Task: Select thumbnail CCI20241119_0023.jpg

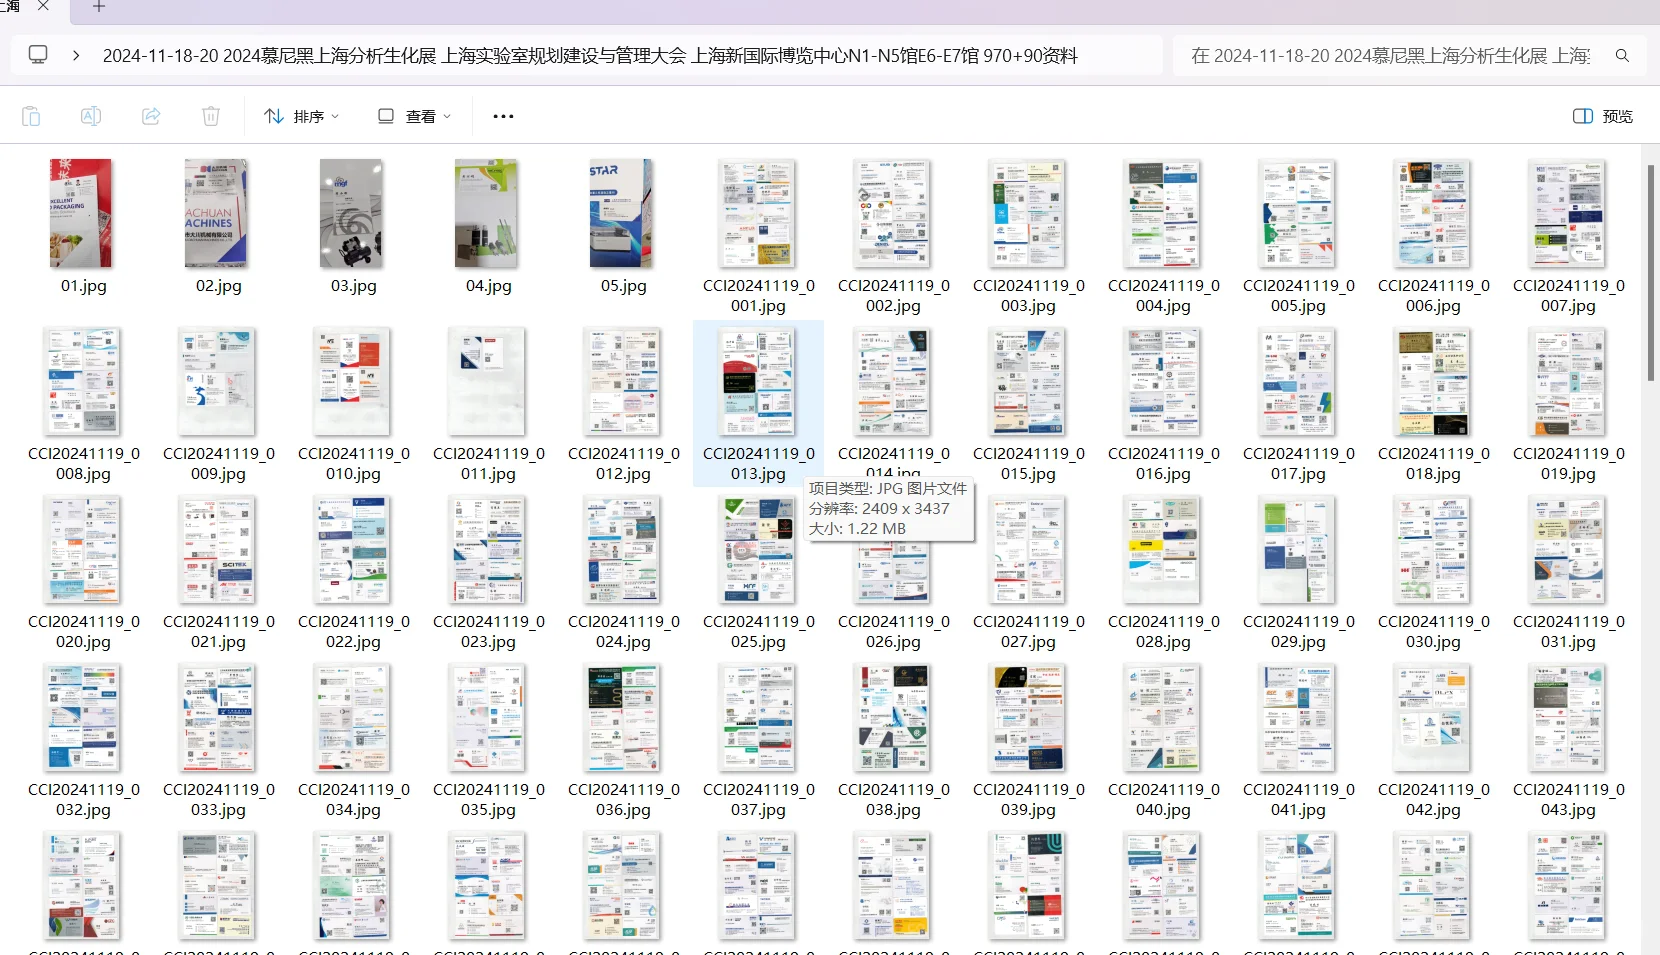Action: [488, 549]
